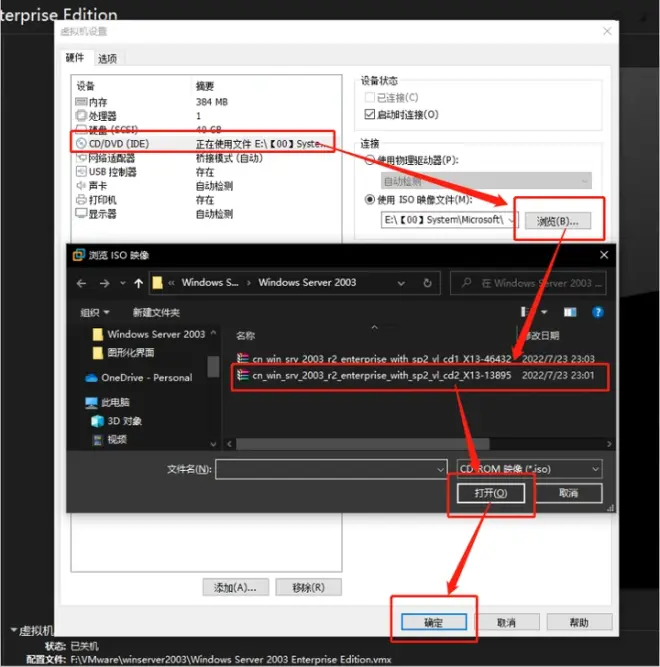The image size is (660, 667).
Task: Click the 移除(R) button
Action: pyautogui.click(x=308, y=587)
